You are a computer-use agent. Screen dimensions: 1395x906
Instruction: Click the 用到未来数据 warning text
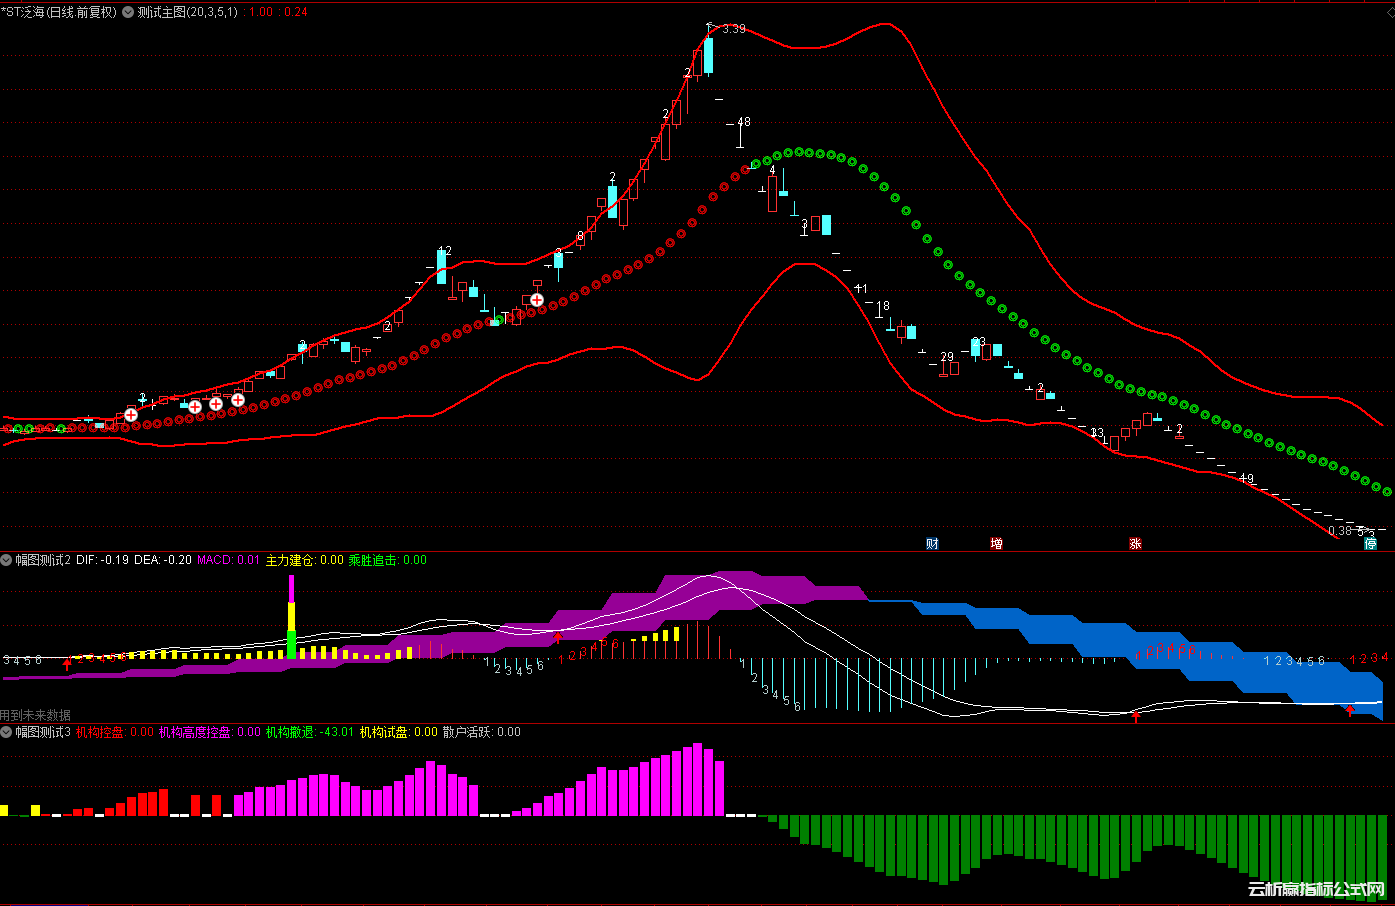point(36,715)
